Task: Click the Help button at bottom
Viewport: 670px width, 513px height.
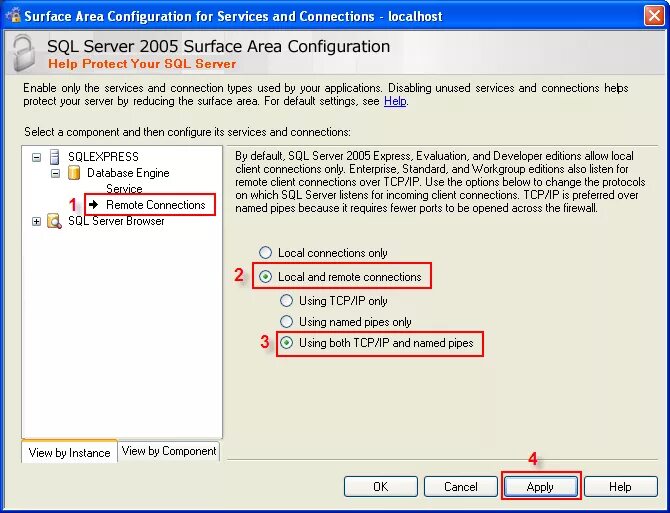Action: pos(620,487)
